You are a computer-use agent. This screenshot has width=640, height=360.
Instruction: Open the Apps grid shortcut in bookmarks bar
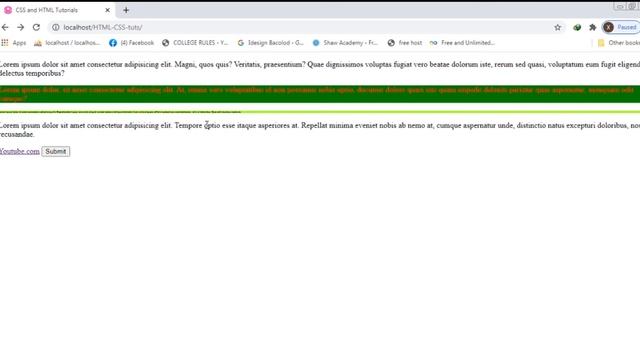(x=14, y=43)
